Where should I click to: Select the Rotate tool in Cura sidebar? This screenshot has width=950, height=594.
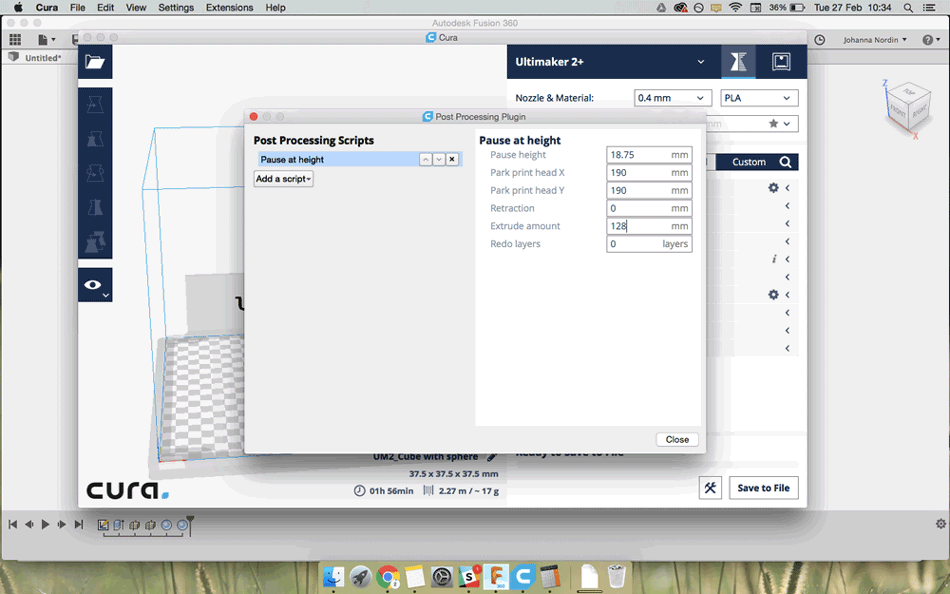pyautogui.click(x=95, y=173)
